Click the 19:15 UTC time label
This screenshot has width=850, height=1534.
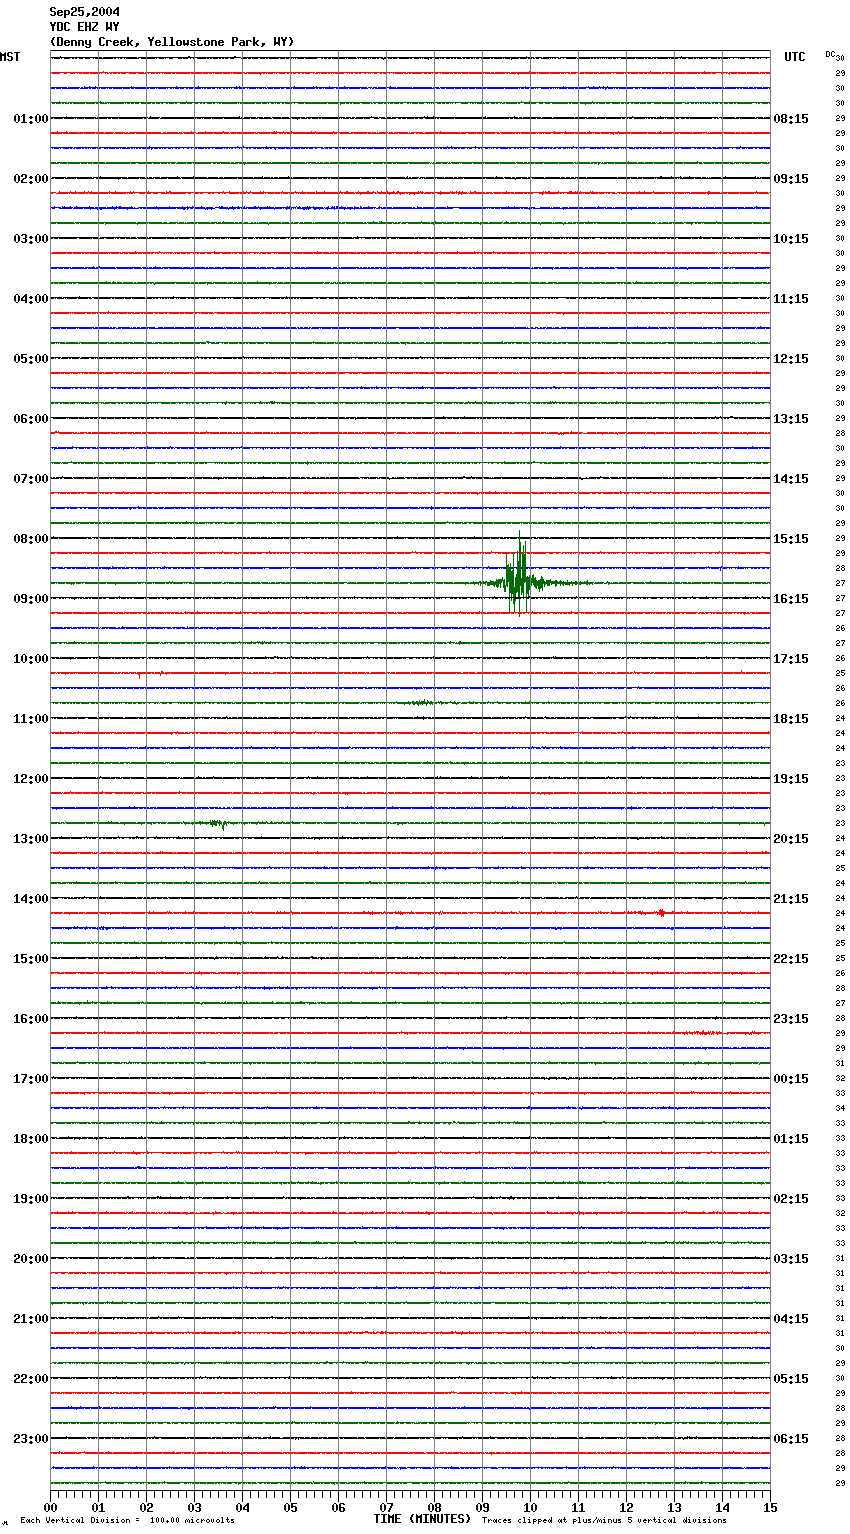(x=791, y=779)
